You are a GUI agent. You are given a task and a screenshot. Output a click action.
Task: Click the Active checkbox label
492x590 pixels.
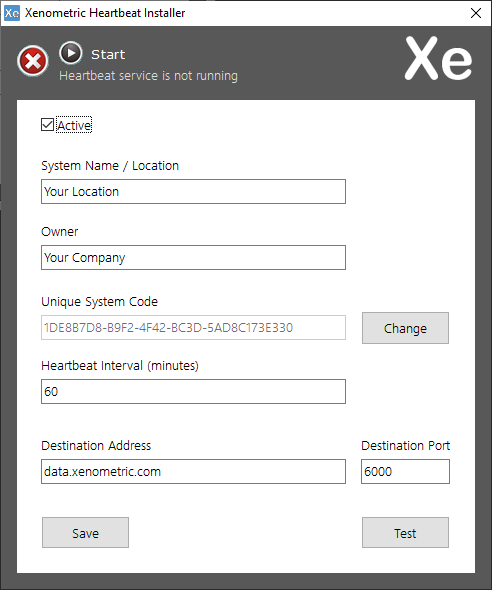[74, 125]
